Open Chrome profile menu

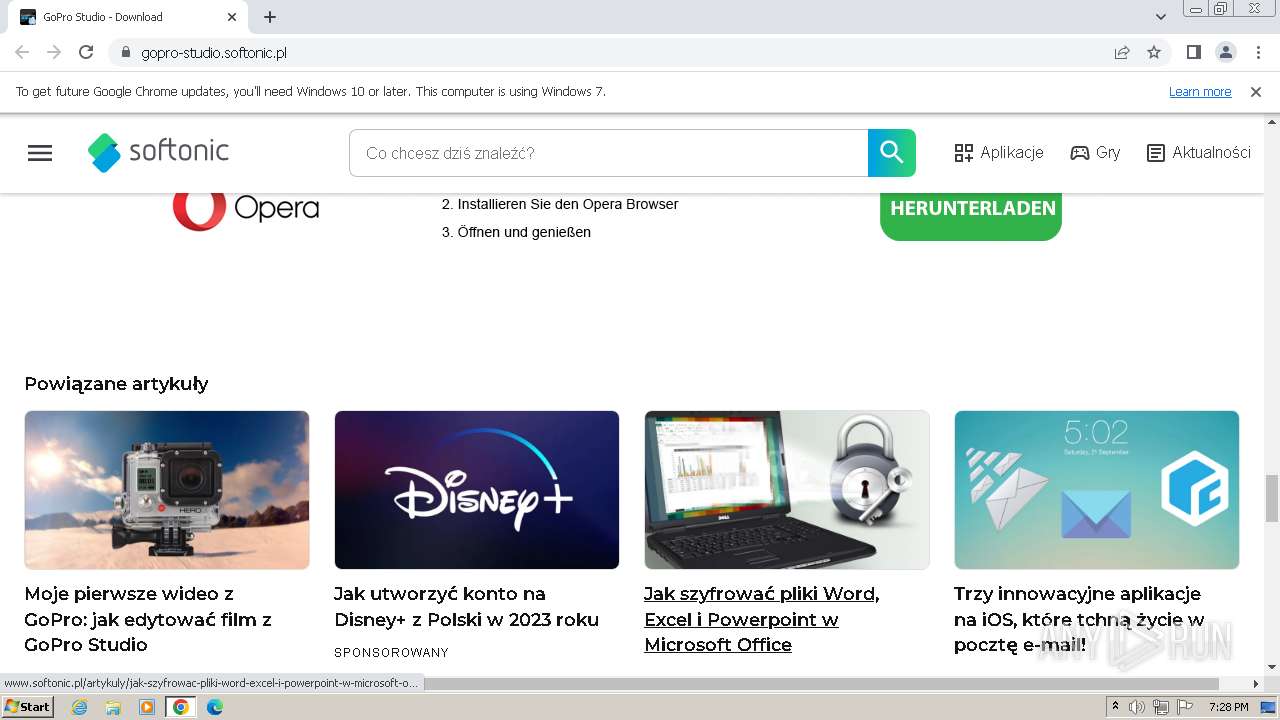tap(1225, 52)
